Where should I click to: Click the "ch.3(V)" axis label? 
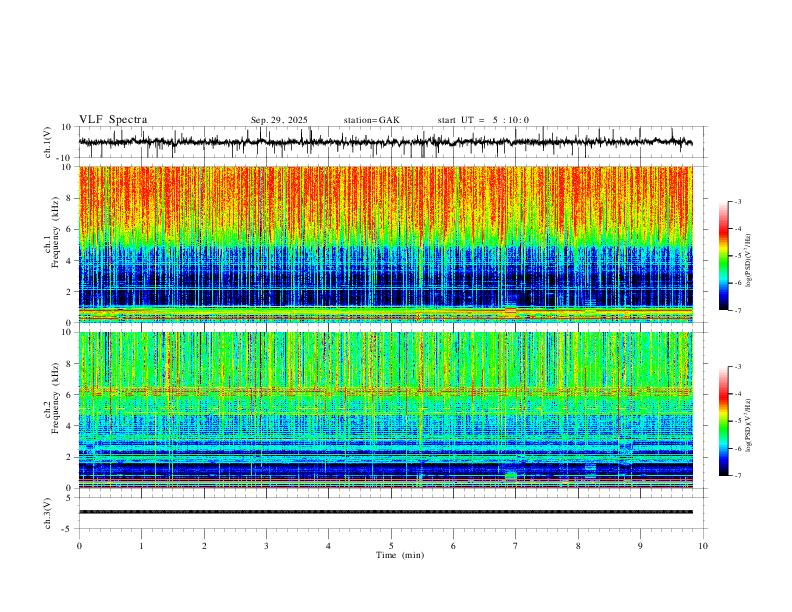[x=48, y=513]
